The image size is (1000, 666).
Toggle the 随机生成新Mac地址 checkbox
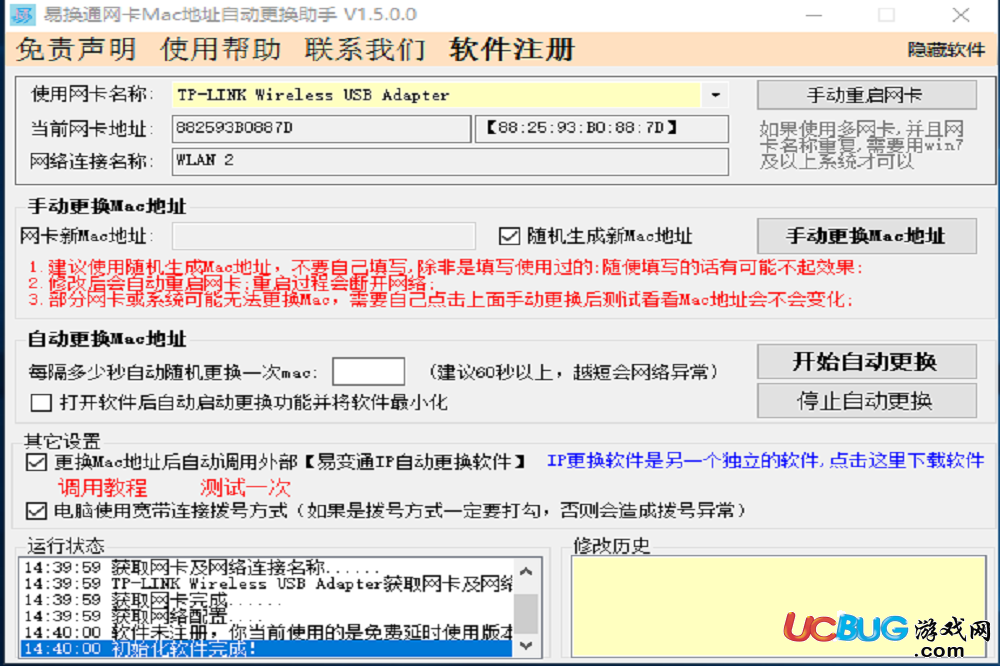(x=509, y=236)
